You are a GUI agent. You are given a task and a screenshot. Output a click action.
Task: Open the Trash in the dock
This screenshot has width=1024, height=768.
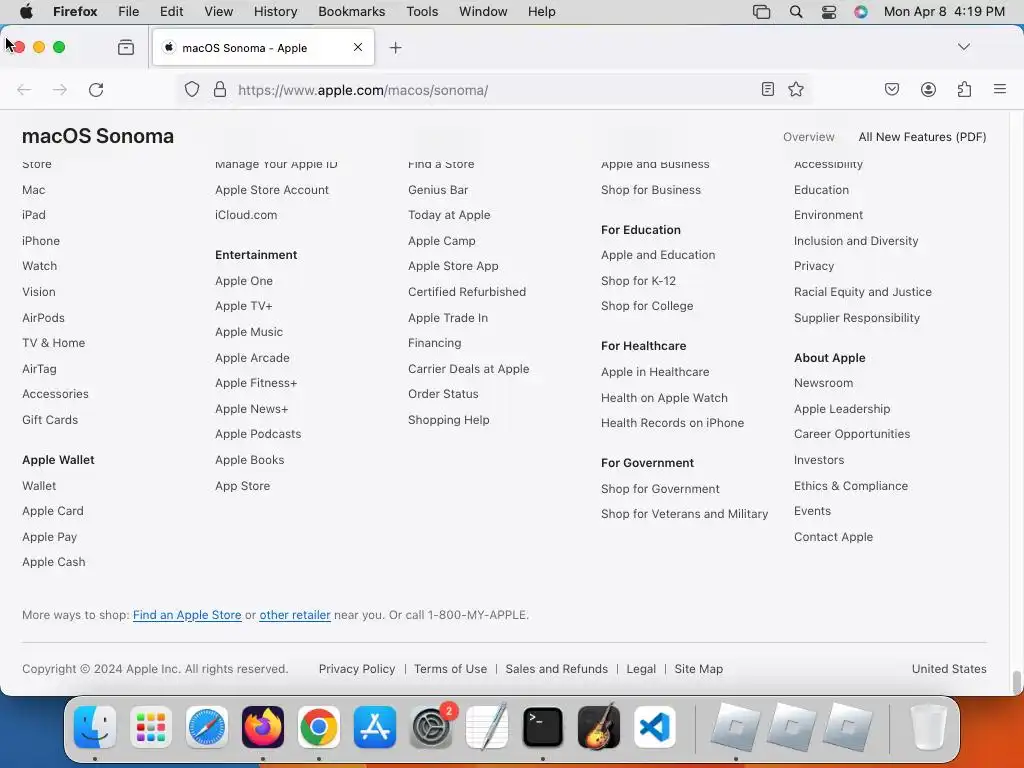(x=929, y=727)
